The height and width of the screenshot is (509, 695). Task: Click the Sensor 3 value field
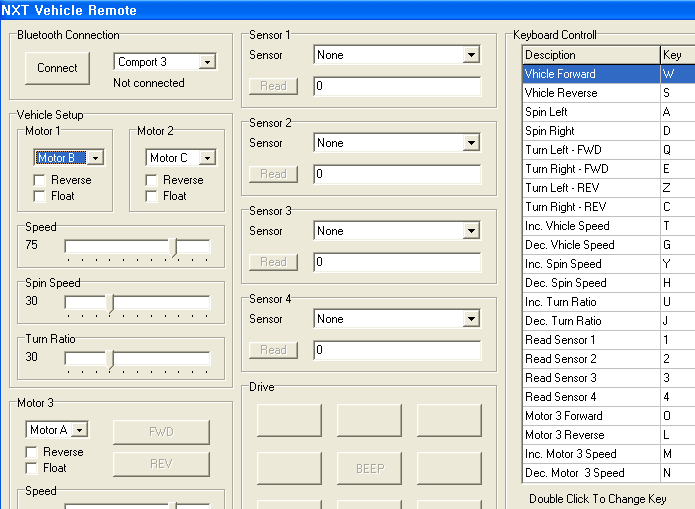point(397,262)
